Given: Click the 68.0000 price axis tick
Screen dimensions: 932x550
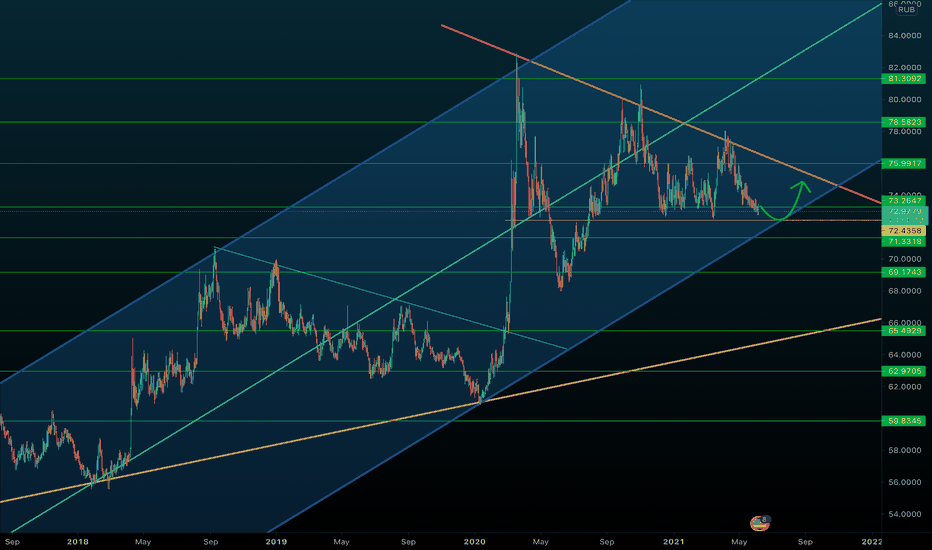Looking at the screenshot, I should point(905,291).
